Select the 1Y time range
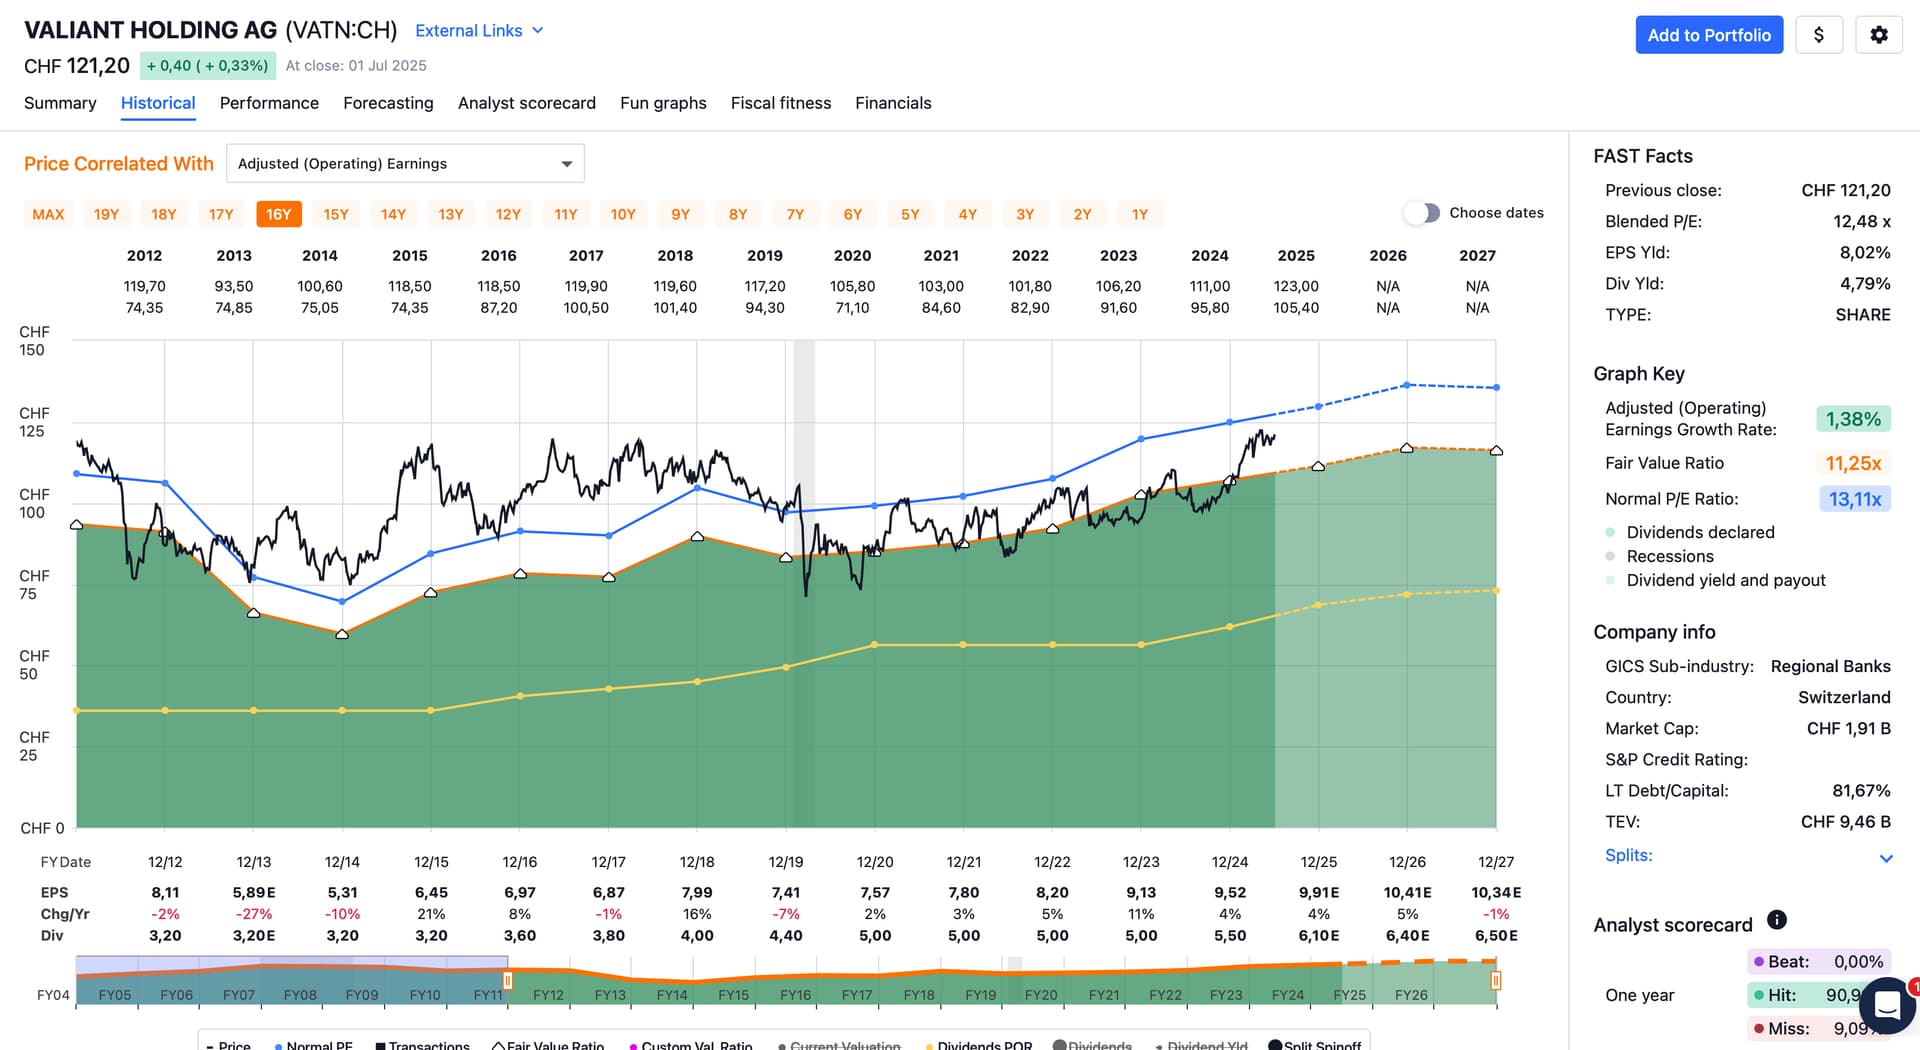This screenshot has height=1050, width=1920. click(x=1140, y=214)
